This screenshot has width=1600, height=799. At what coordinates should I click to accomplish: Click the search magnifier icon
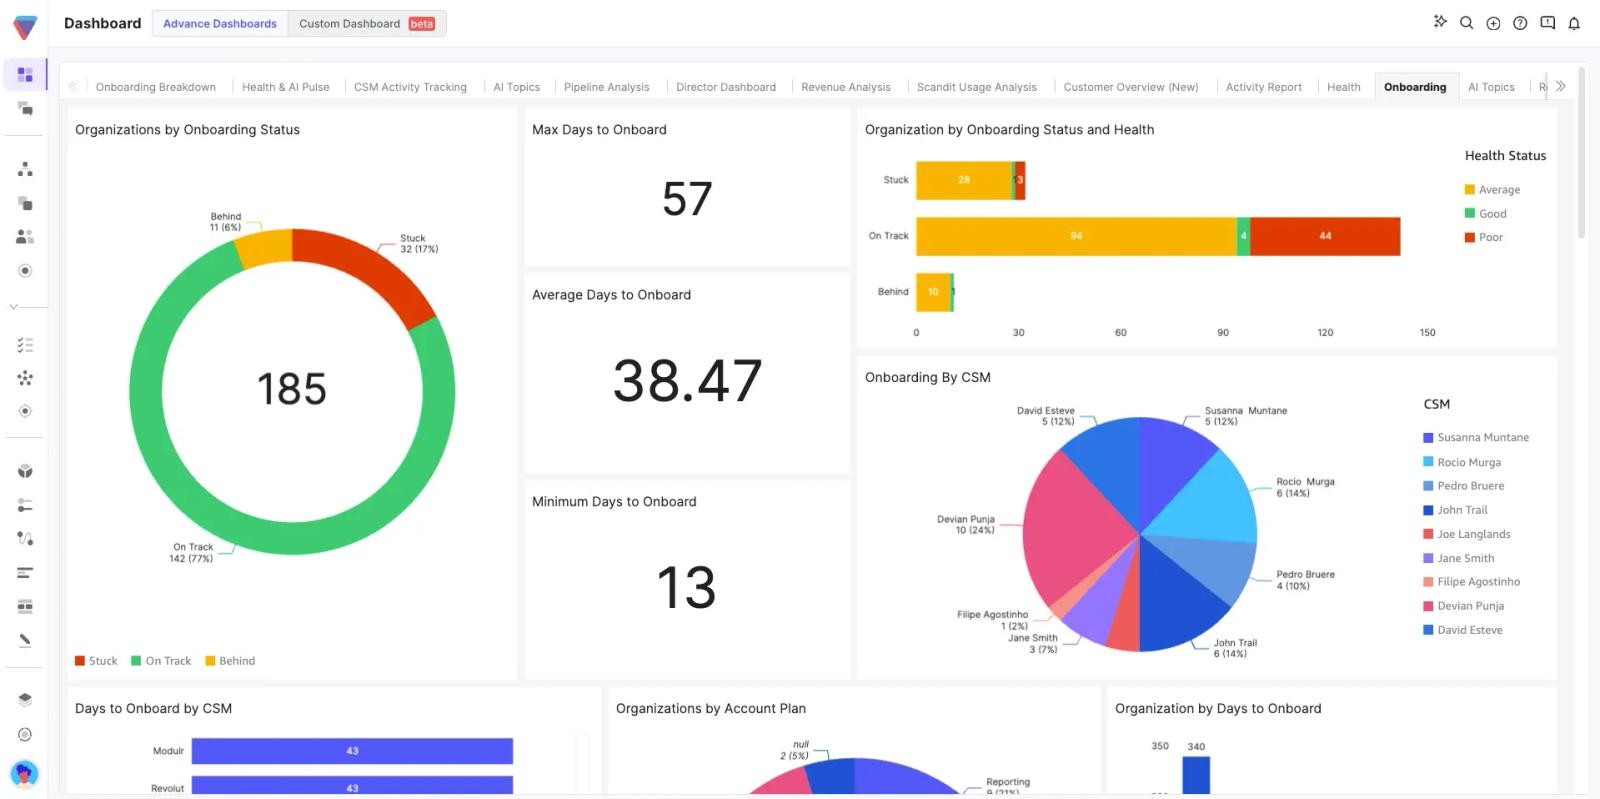pyautogui.click(x=1467, y=23)
